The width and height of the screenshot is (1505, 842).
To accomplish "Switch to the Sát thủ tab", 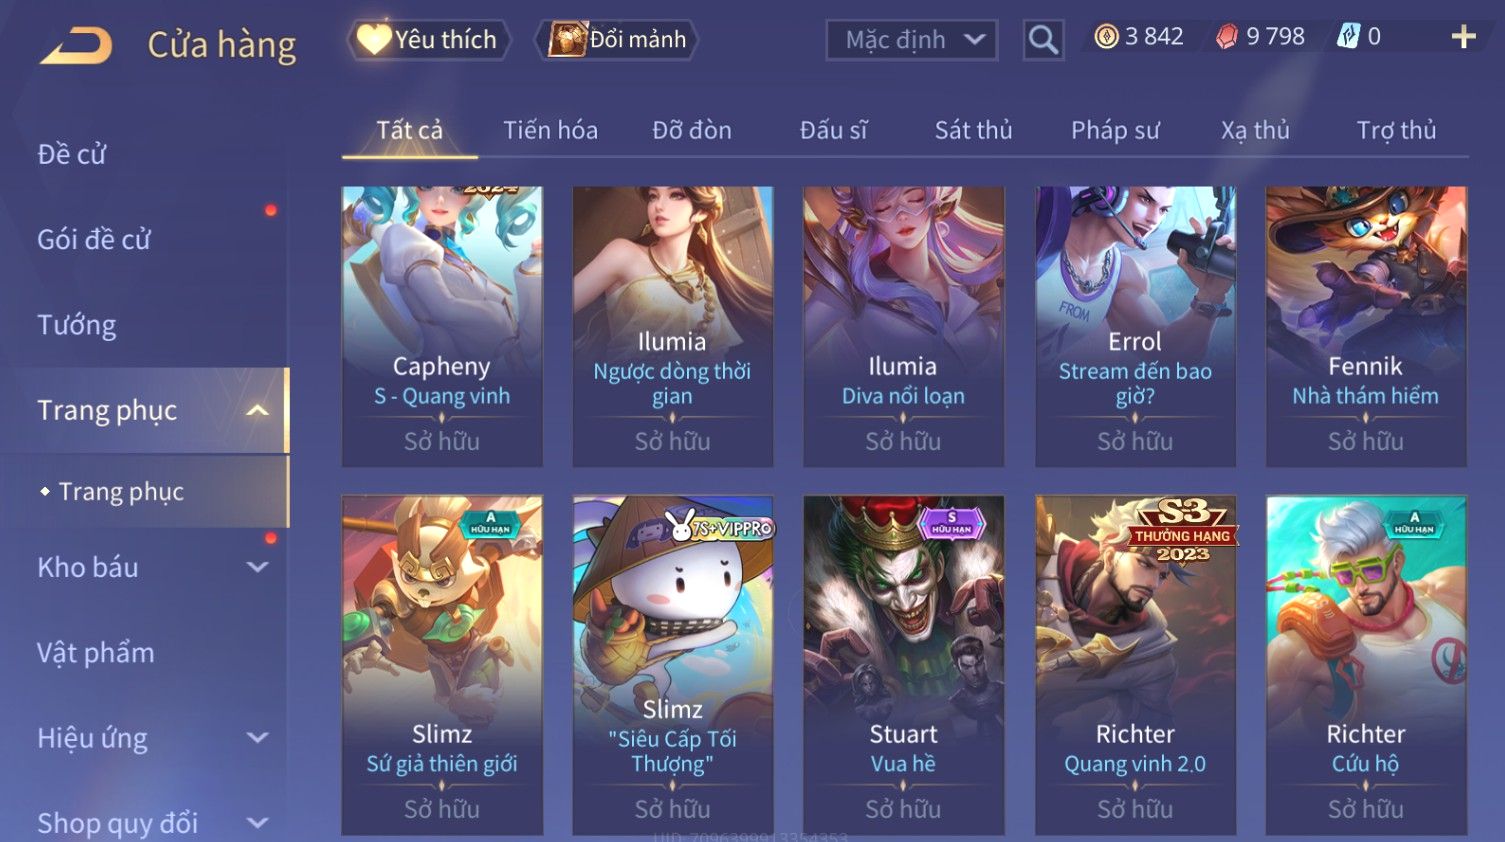I will tap(973, 130).
